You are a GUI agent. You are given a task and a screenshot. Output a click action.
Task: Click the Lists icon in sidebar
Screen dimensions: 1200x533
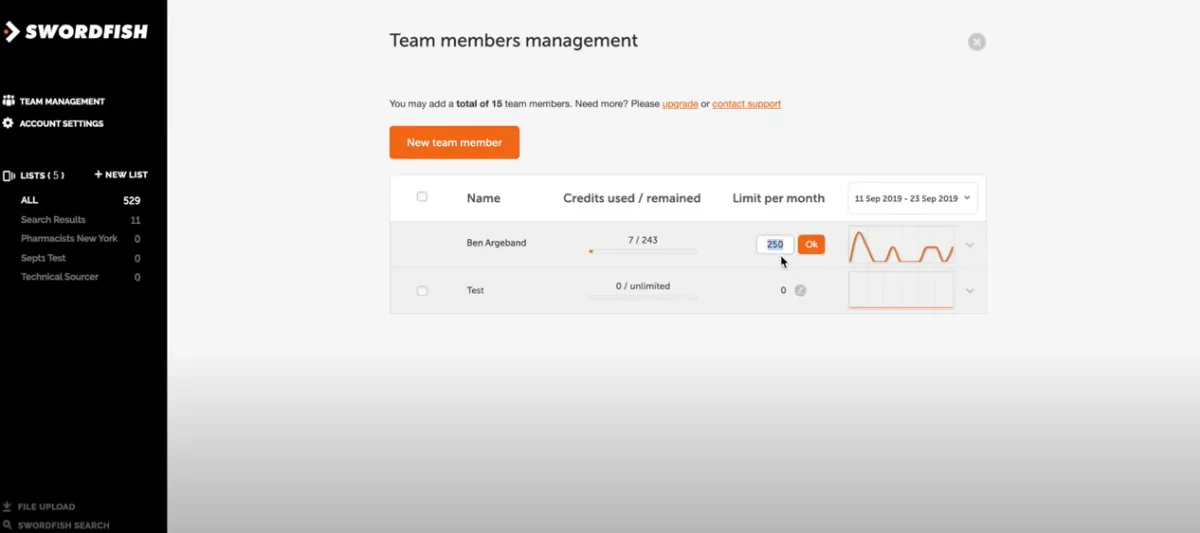pyautogui.click(x=9, y=175)
